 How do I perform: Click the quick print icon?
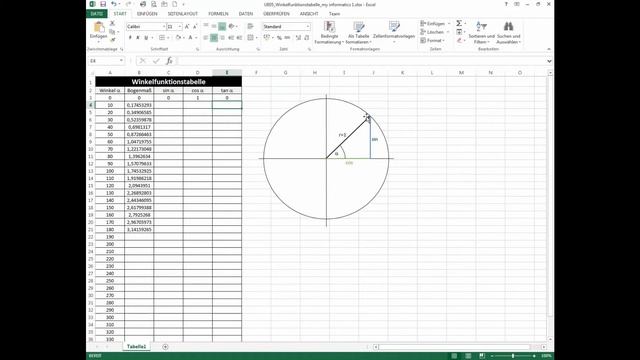click(x=142, y=4)
